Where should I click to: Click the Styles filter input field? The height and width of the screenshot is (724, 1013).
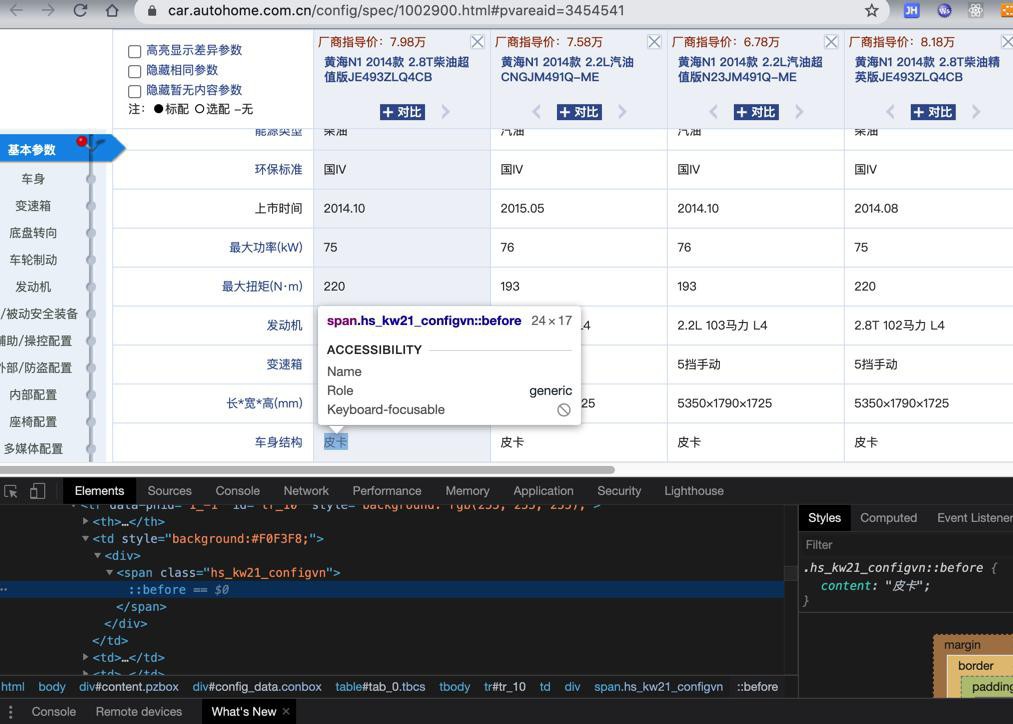[904, 544]
